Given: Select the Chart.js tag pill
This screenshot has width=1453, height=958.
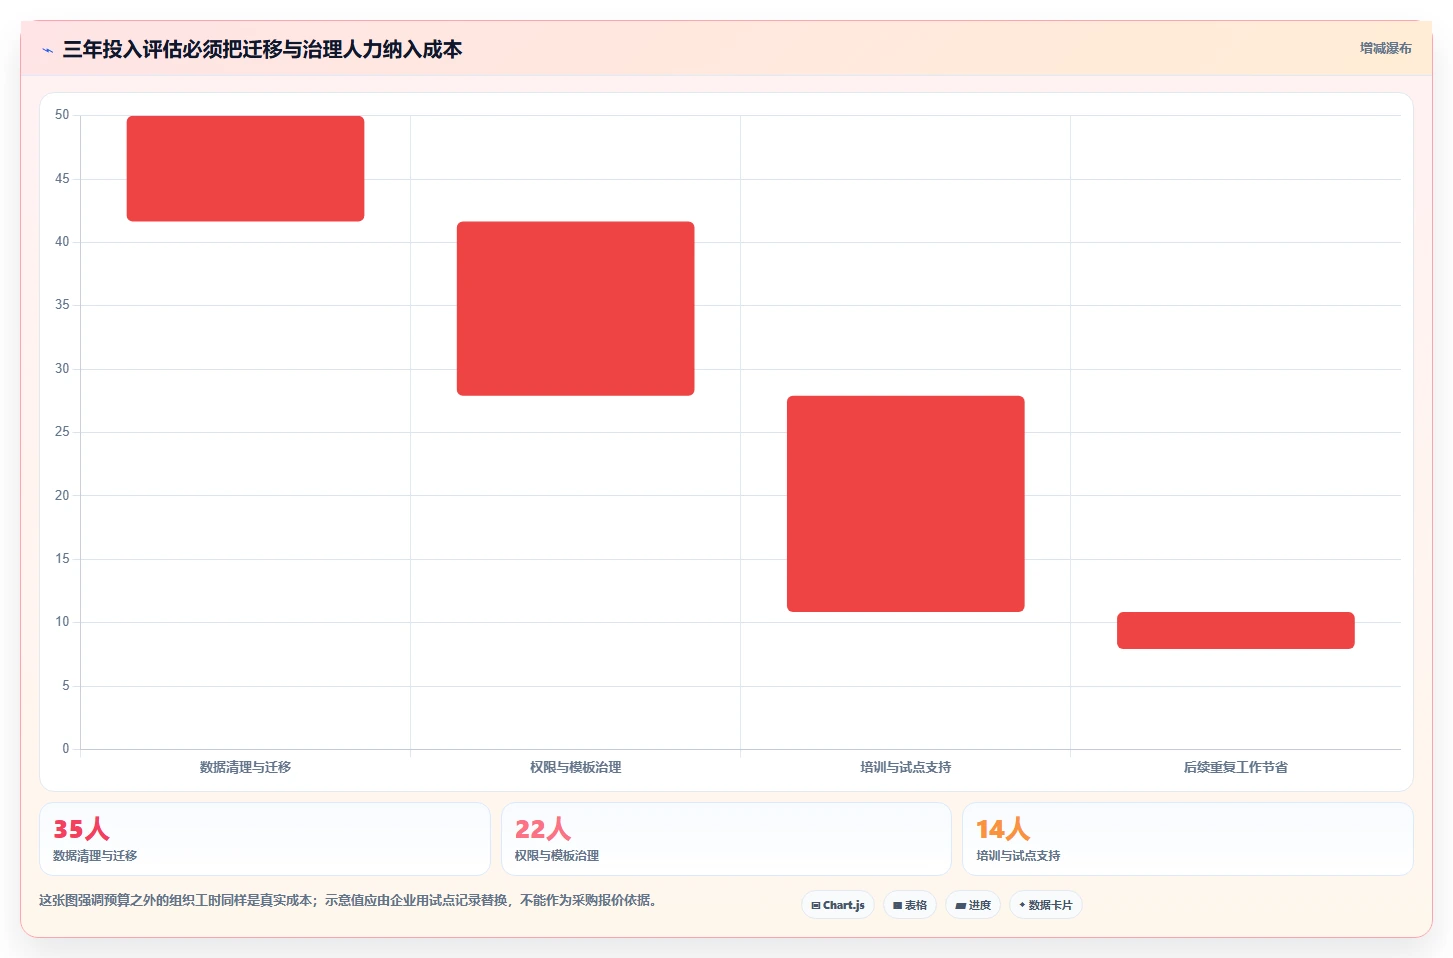Looking at the screenshot, I should [838, 905].
